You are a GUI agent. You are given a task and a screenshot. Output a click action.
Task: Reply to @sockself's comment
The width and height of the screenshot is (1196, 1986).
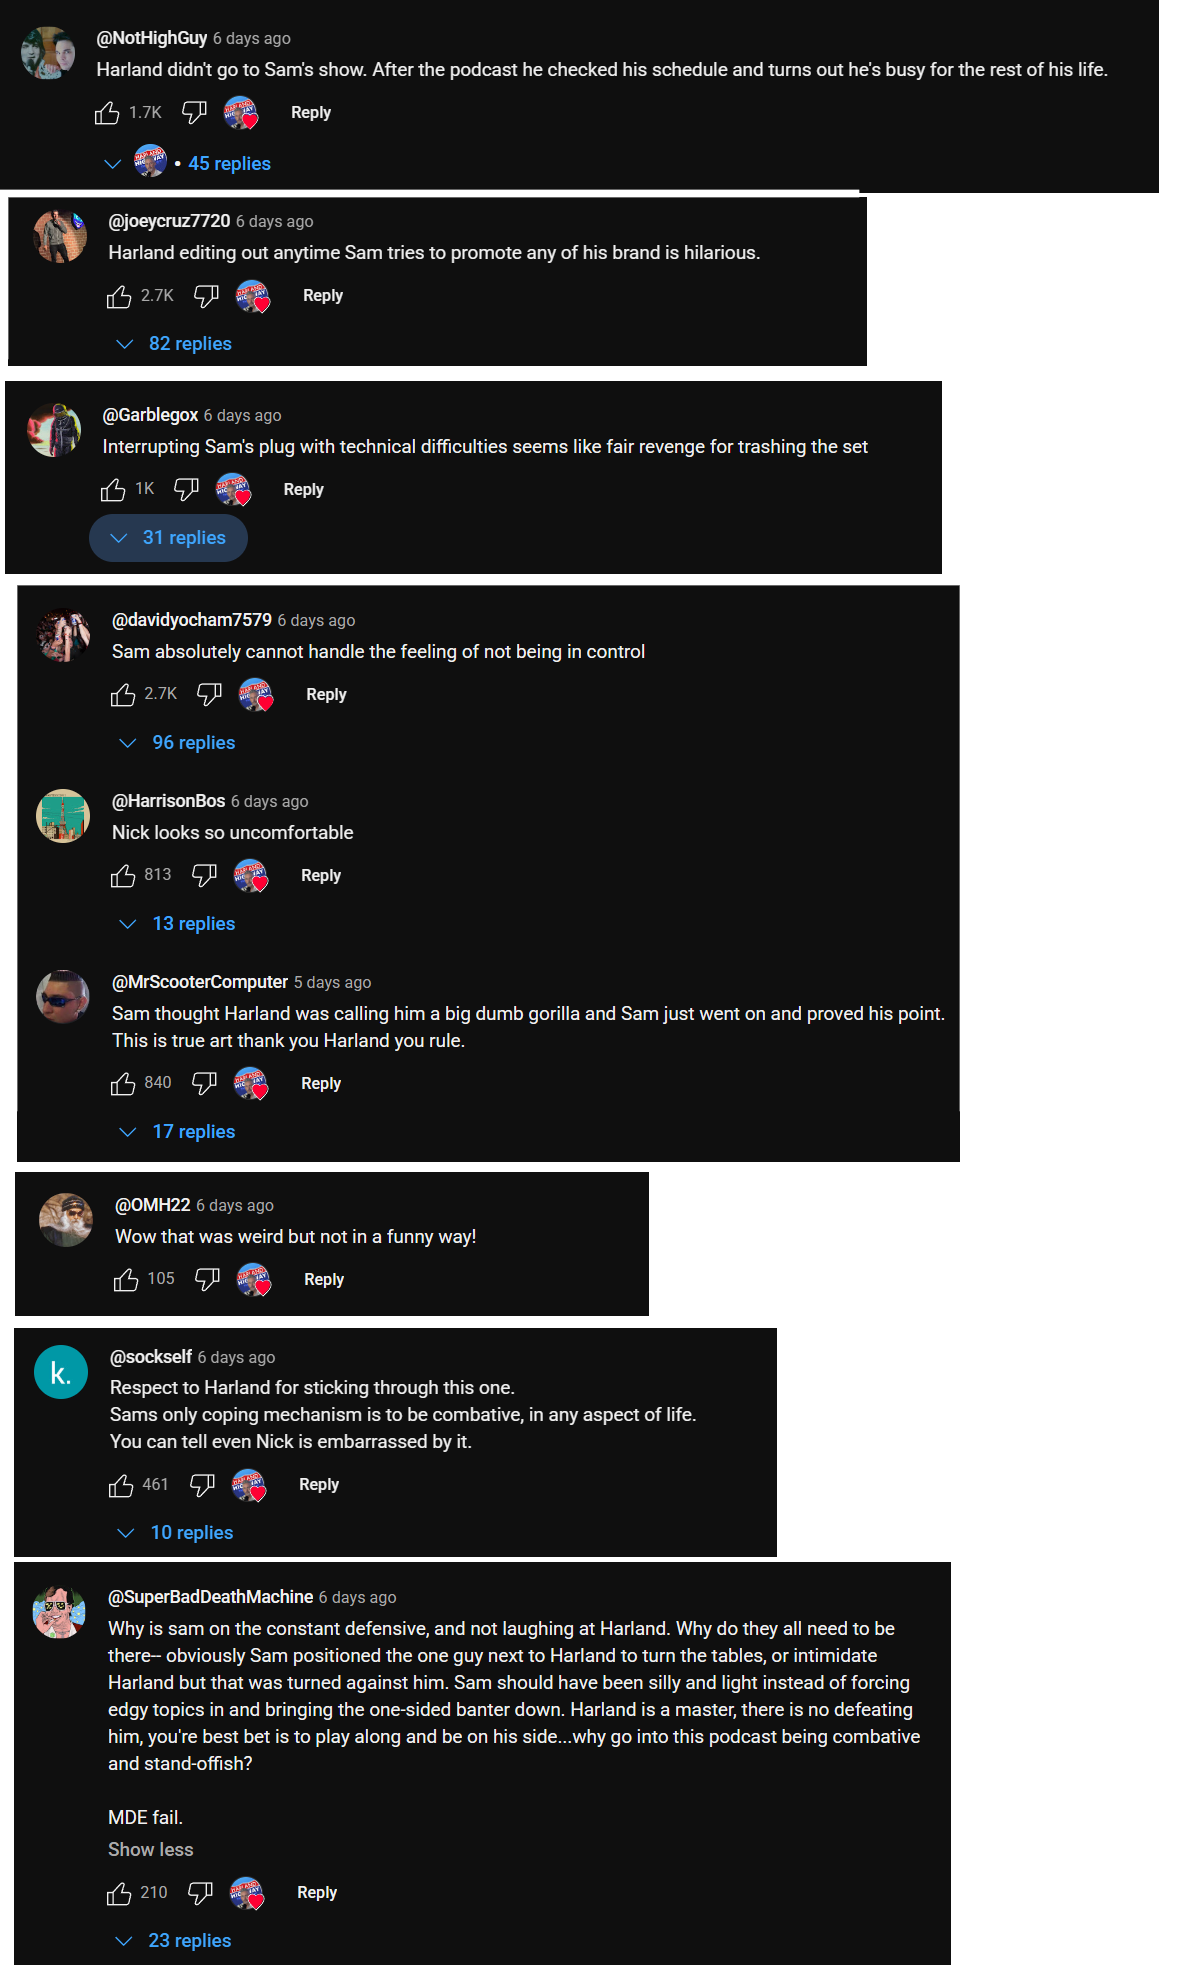click(319, 1485)
